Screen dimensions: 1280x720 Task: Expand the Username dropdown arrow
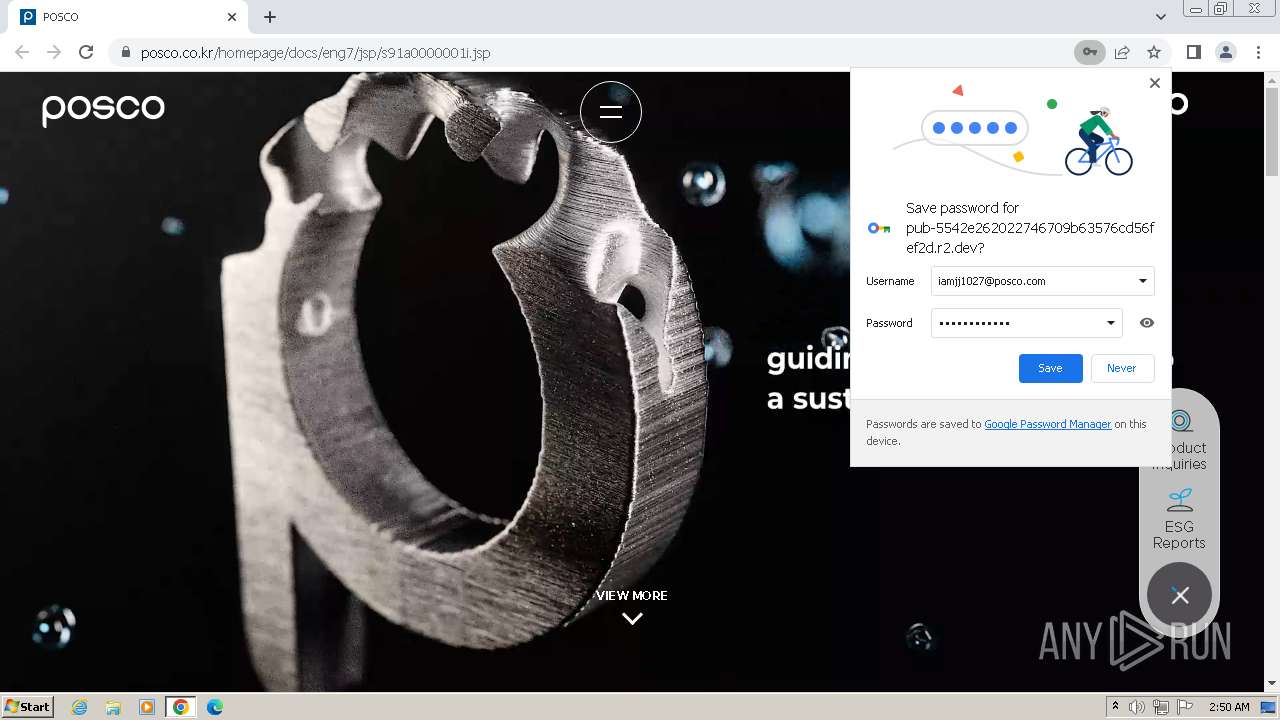click(x=1142, y=281)
